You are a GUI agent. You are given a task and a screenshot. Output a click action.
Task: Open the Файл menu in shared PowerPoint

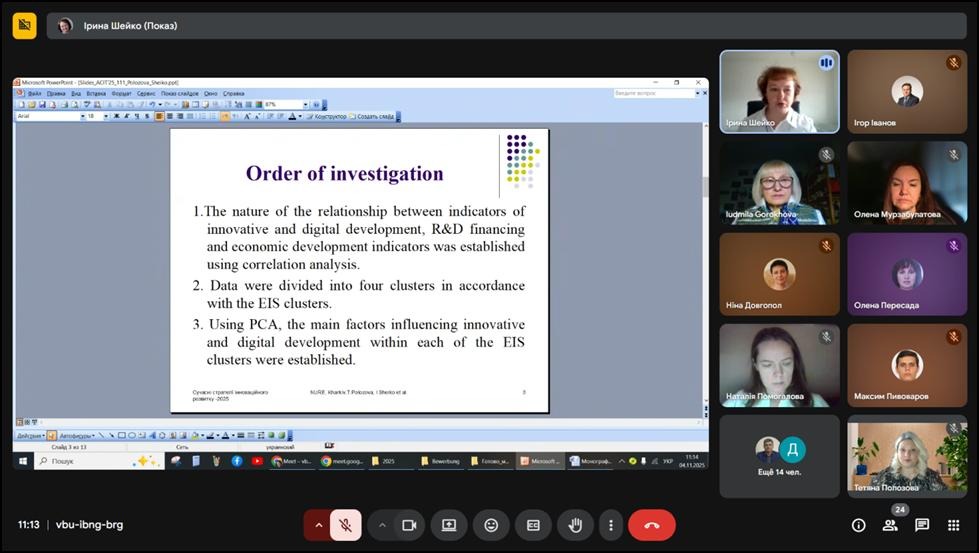tap(35, 93)
